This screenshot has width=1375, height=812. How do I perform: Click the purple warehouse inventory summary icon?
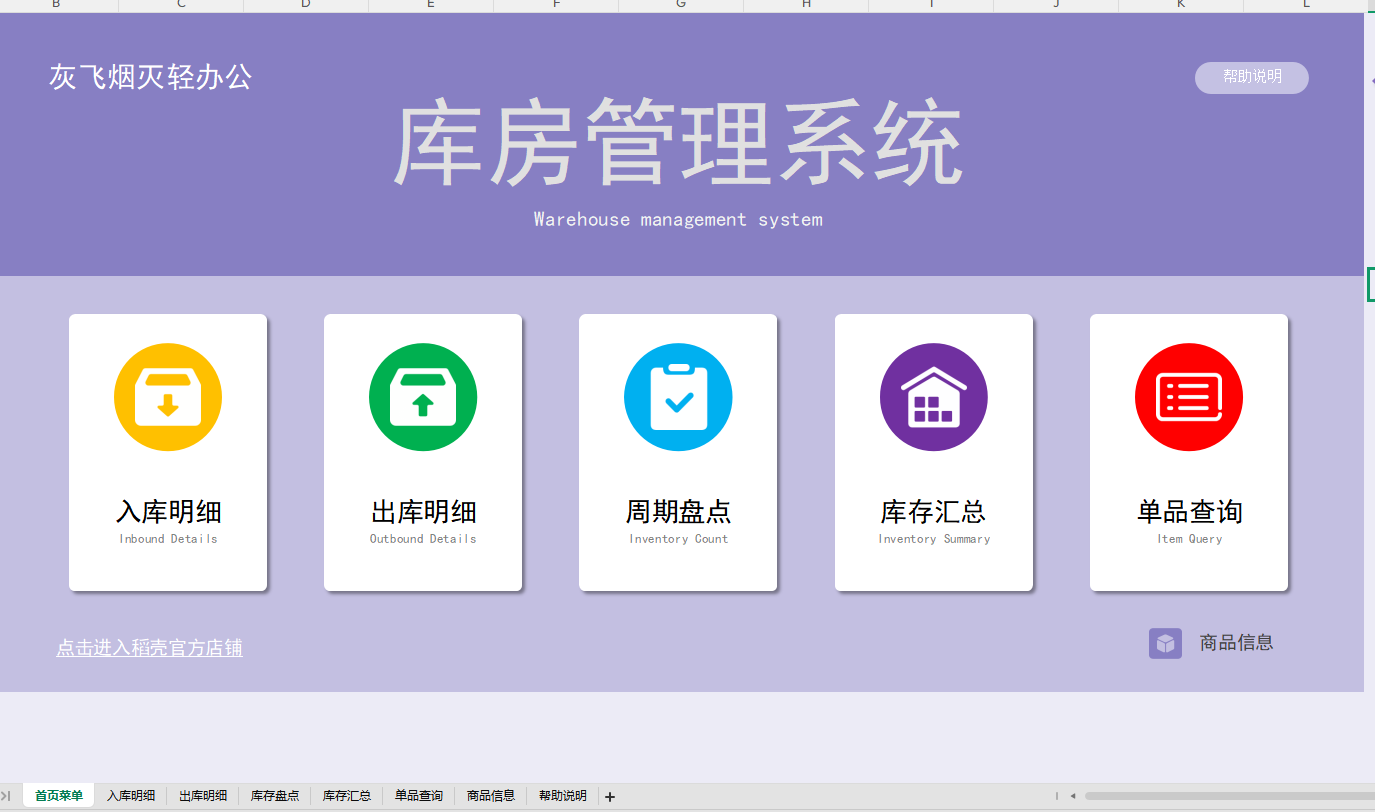(x=933, y=397)
